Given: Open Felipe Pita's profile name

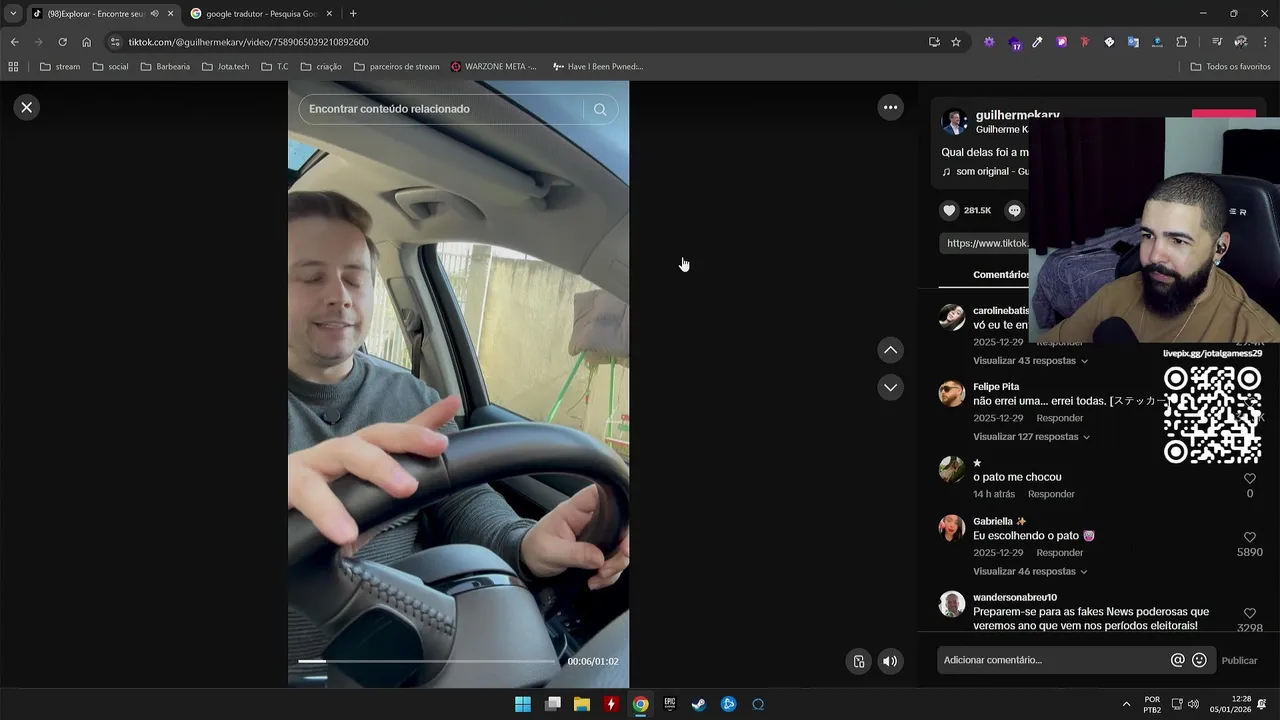Looking at the screenshot, I should pyautogui.click(x=996, y=387).
